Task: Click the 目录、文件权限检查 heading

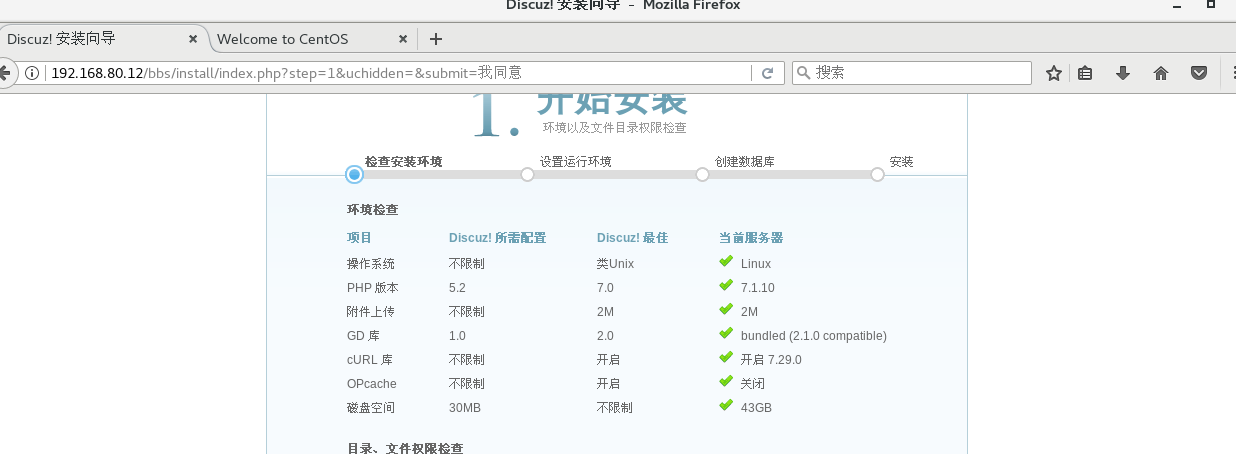Action: 405,449
